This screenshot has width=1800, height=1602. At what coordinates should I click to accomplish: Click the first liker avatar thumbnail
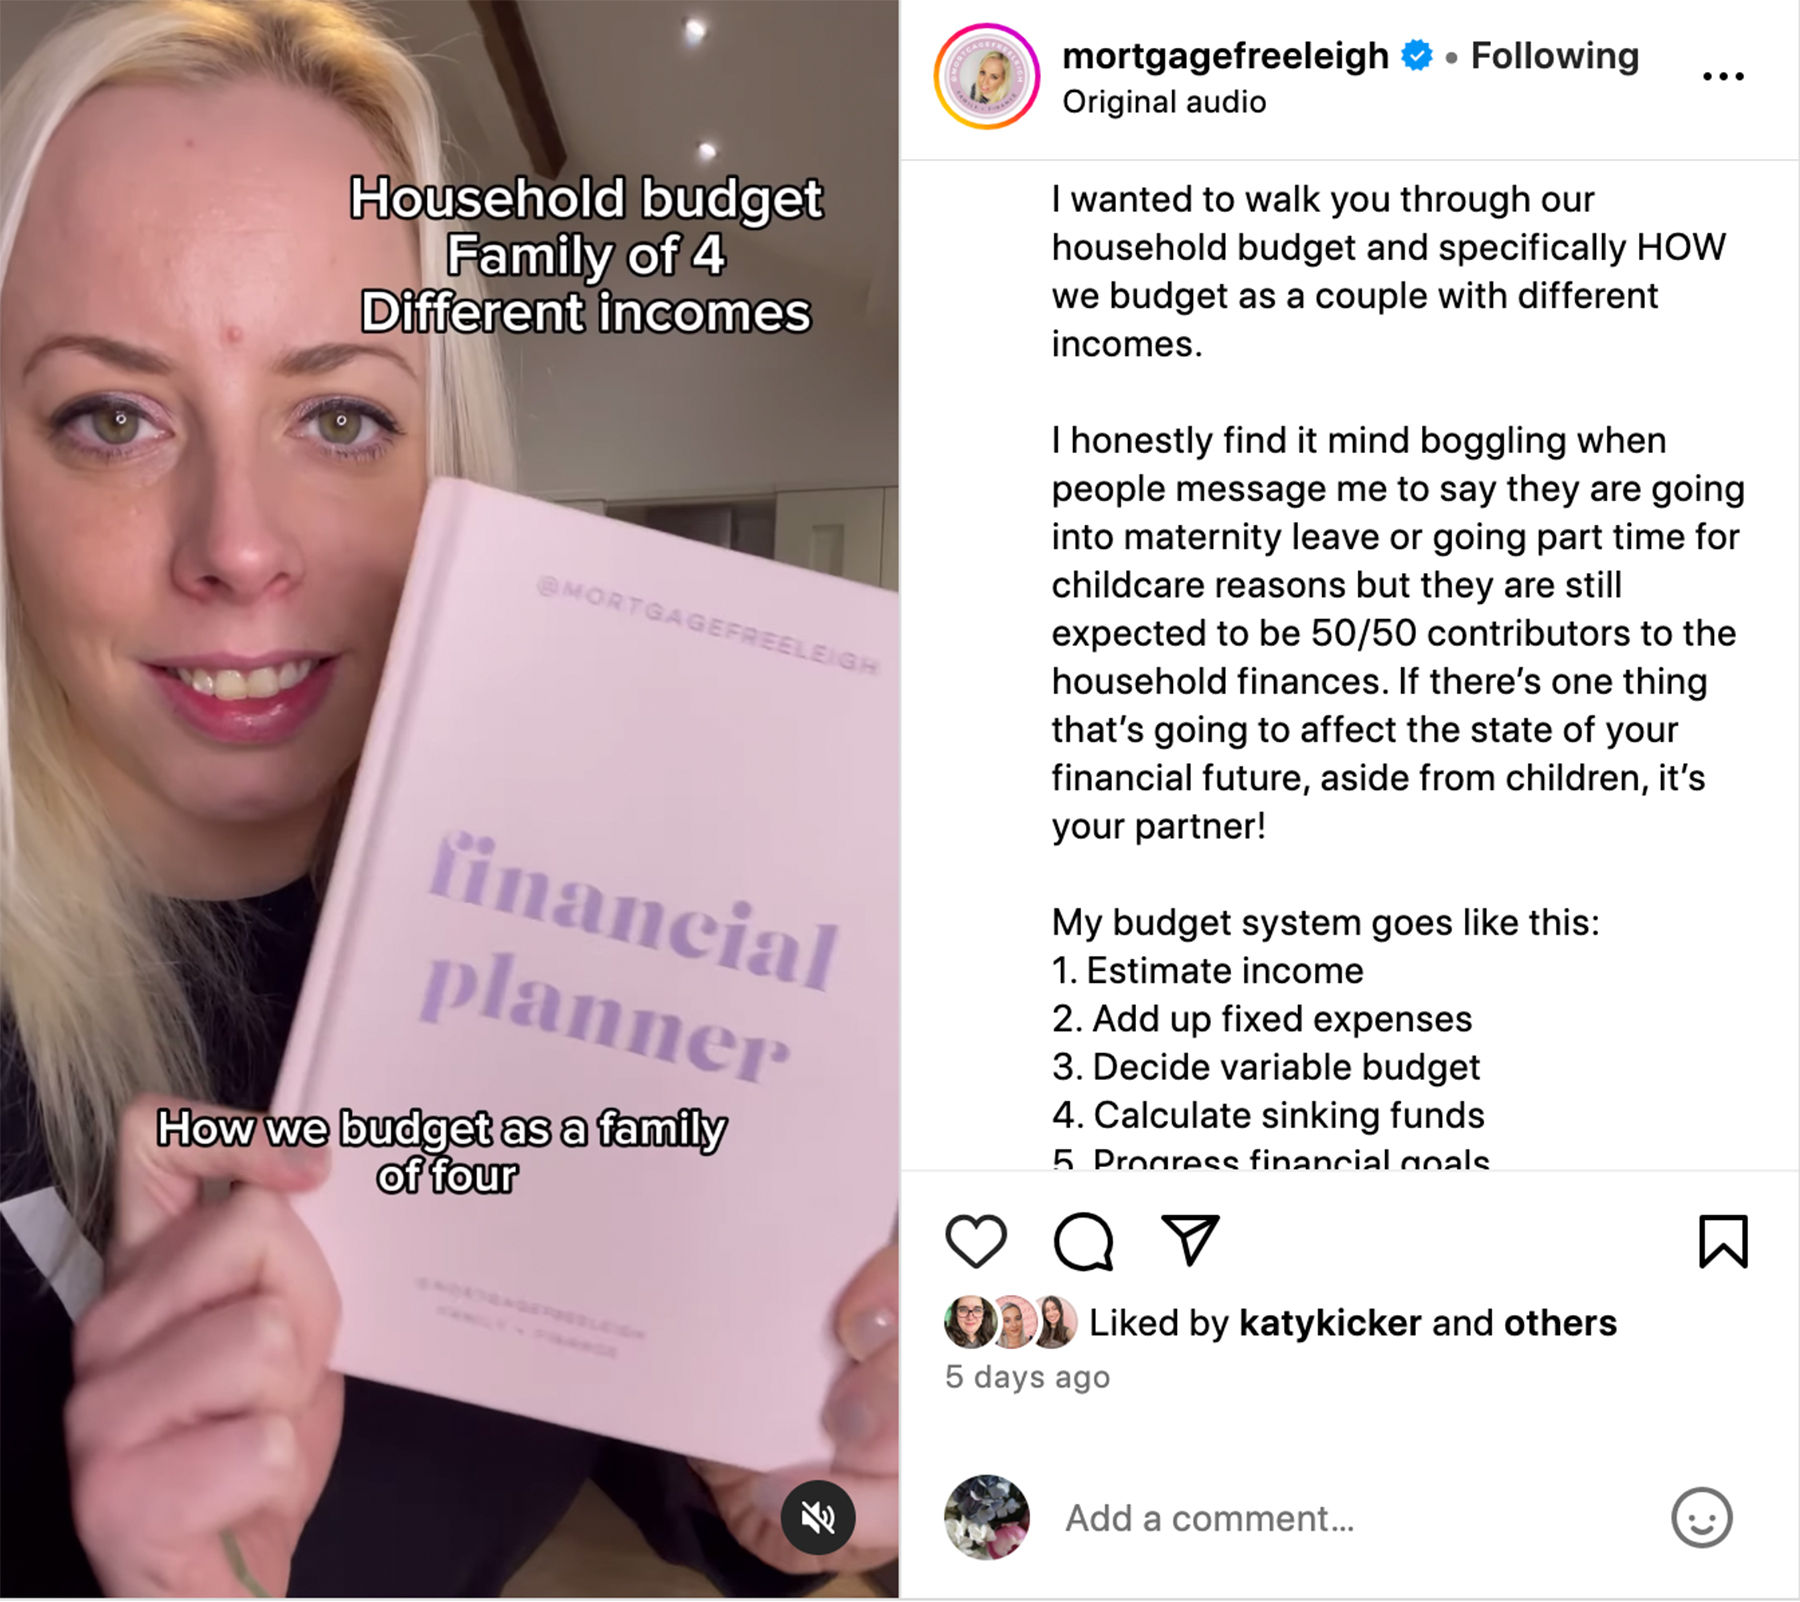(x=970, y=1322)
